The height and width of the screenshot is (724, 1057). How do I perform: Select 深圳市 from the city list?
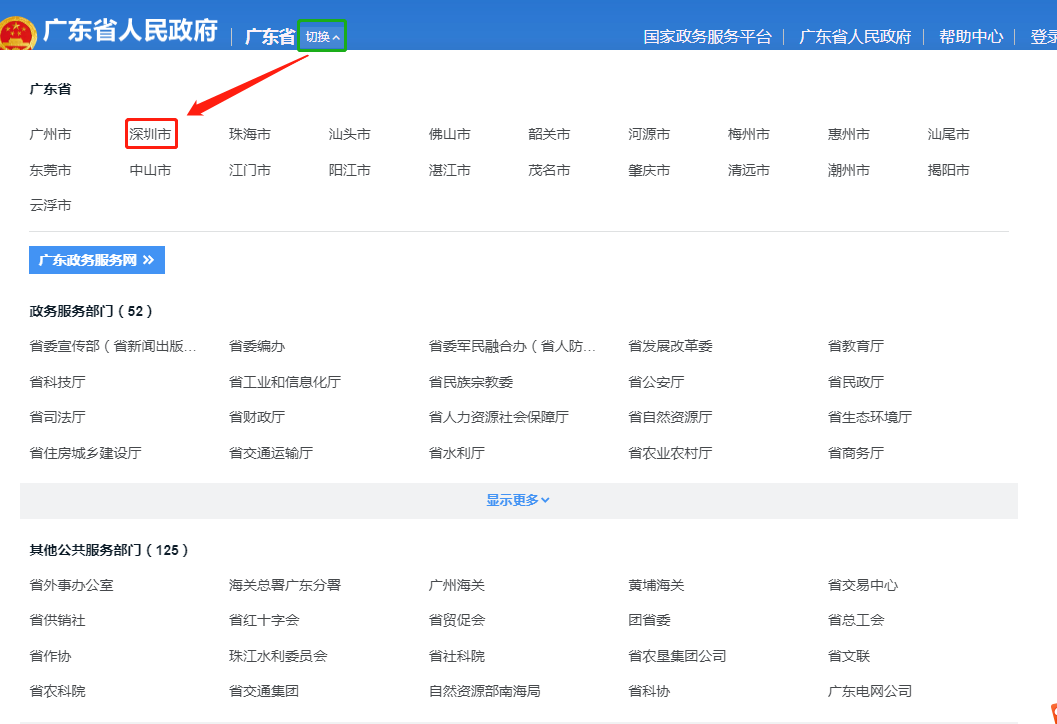[150, 134]
